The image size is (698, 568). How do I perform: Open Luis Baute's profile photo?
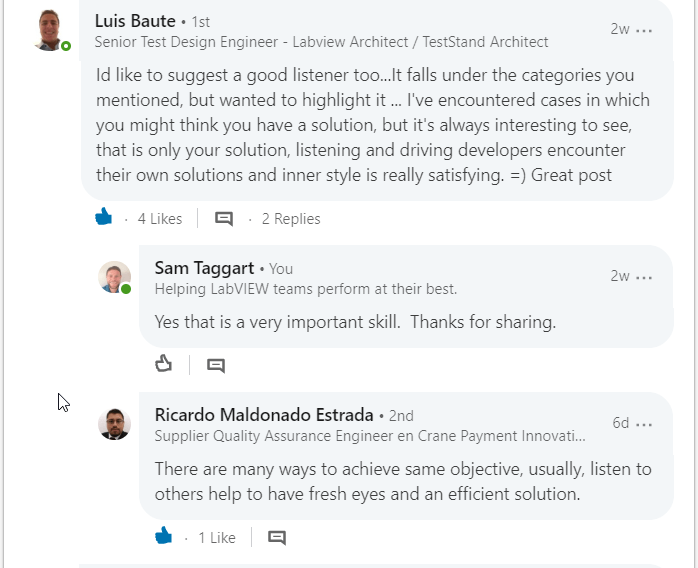click(50, 31)
